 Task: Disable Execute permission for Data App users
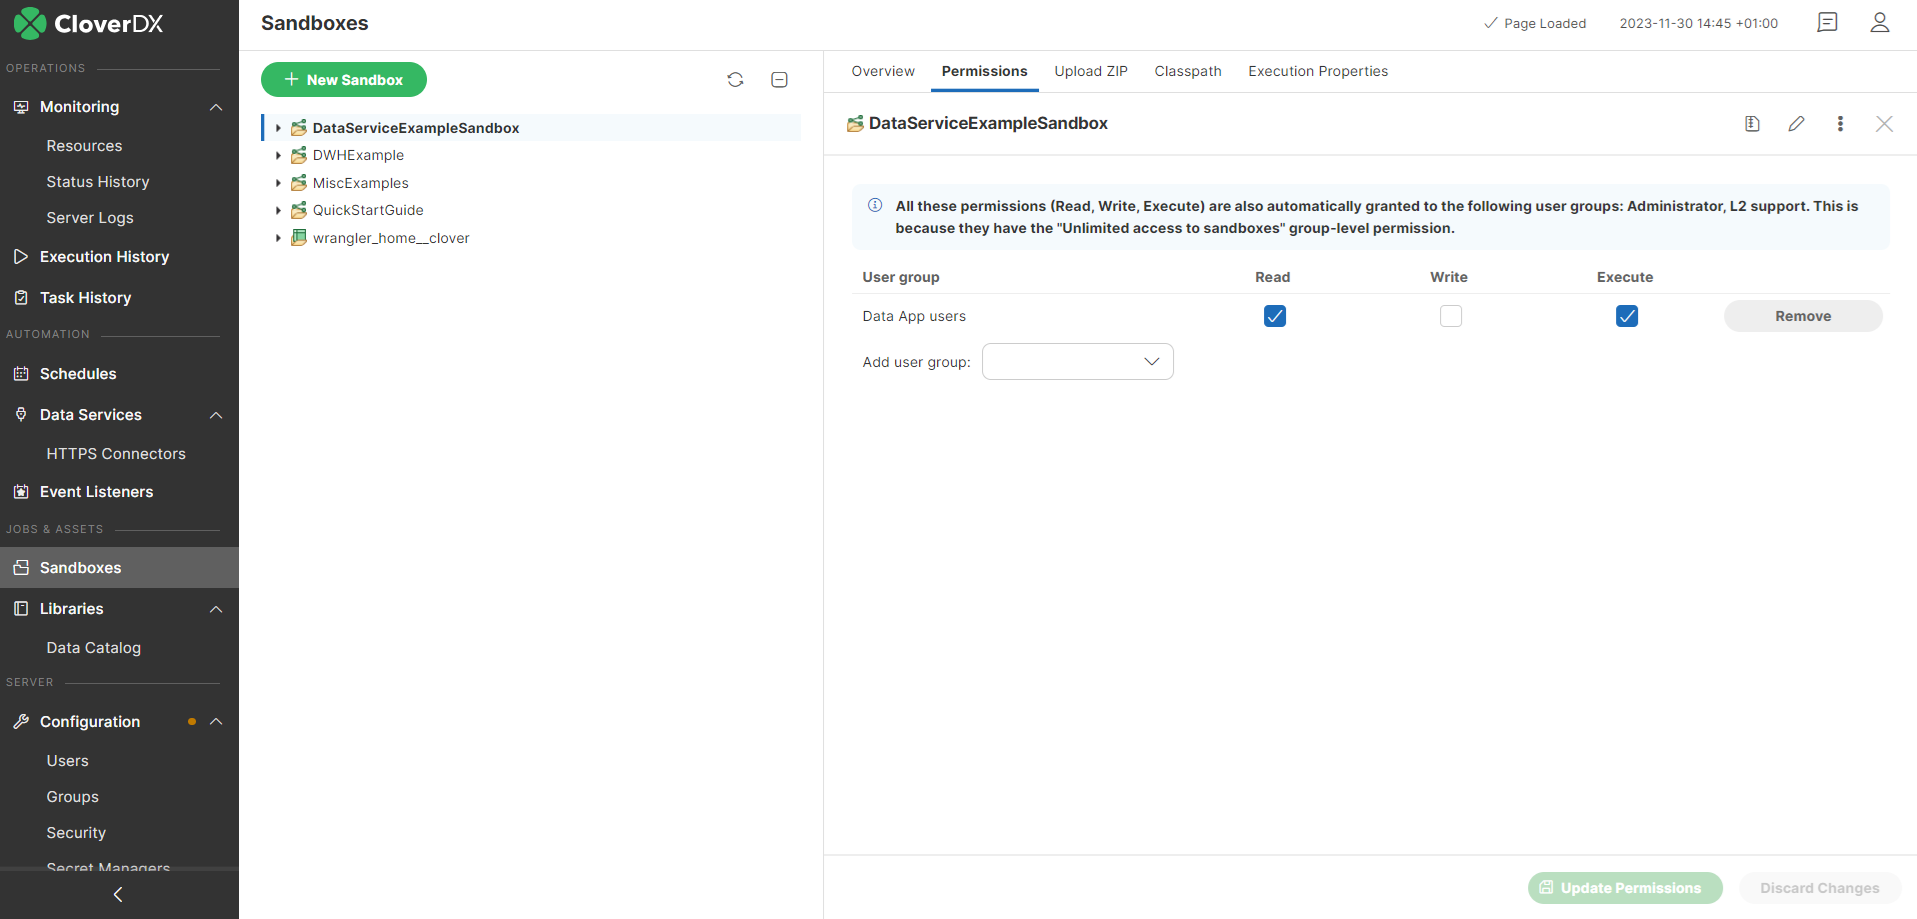[1626, 315]
